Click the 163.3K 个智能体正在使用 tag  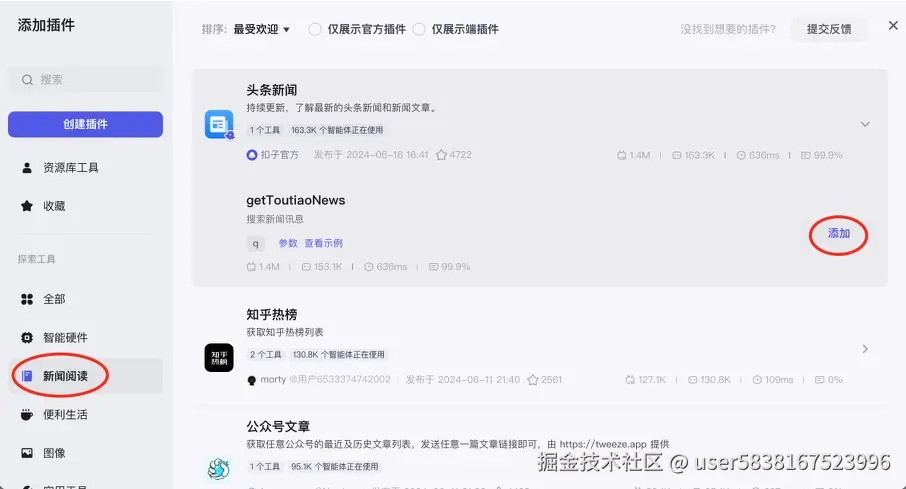[x=337, y=130]
